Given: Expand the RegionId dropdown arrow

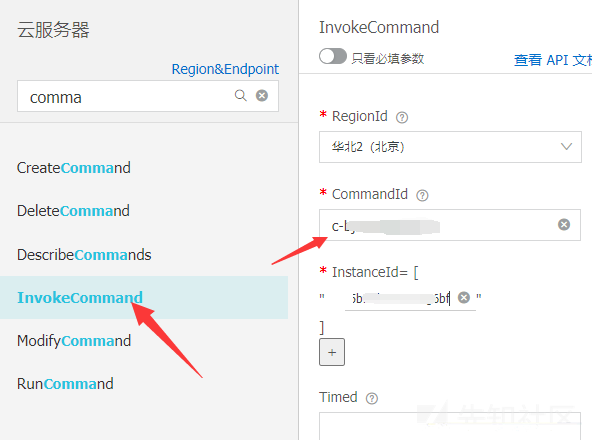Looking at the screenshot, I should pyautogui.click(x=566, y=147).
